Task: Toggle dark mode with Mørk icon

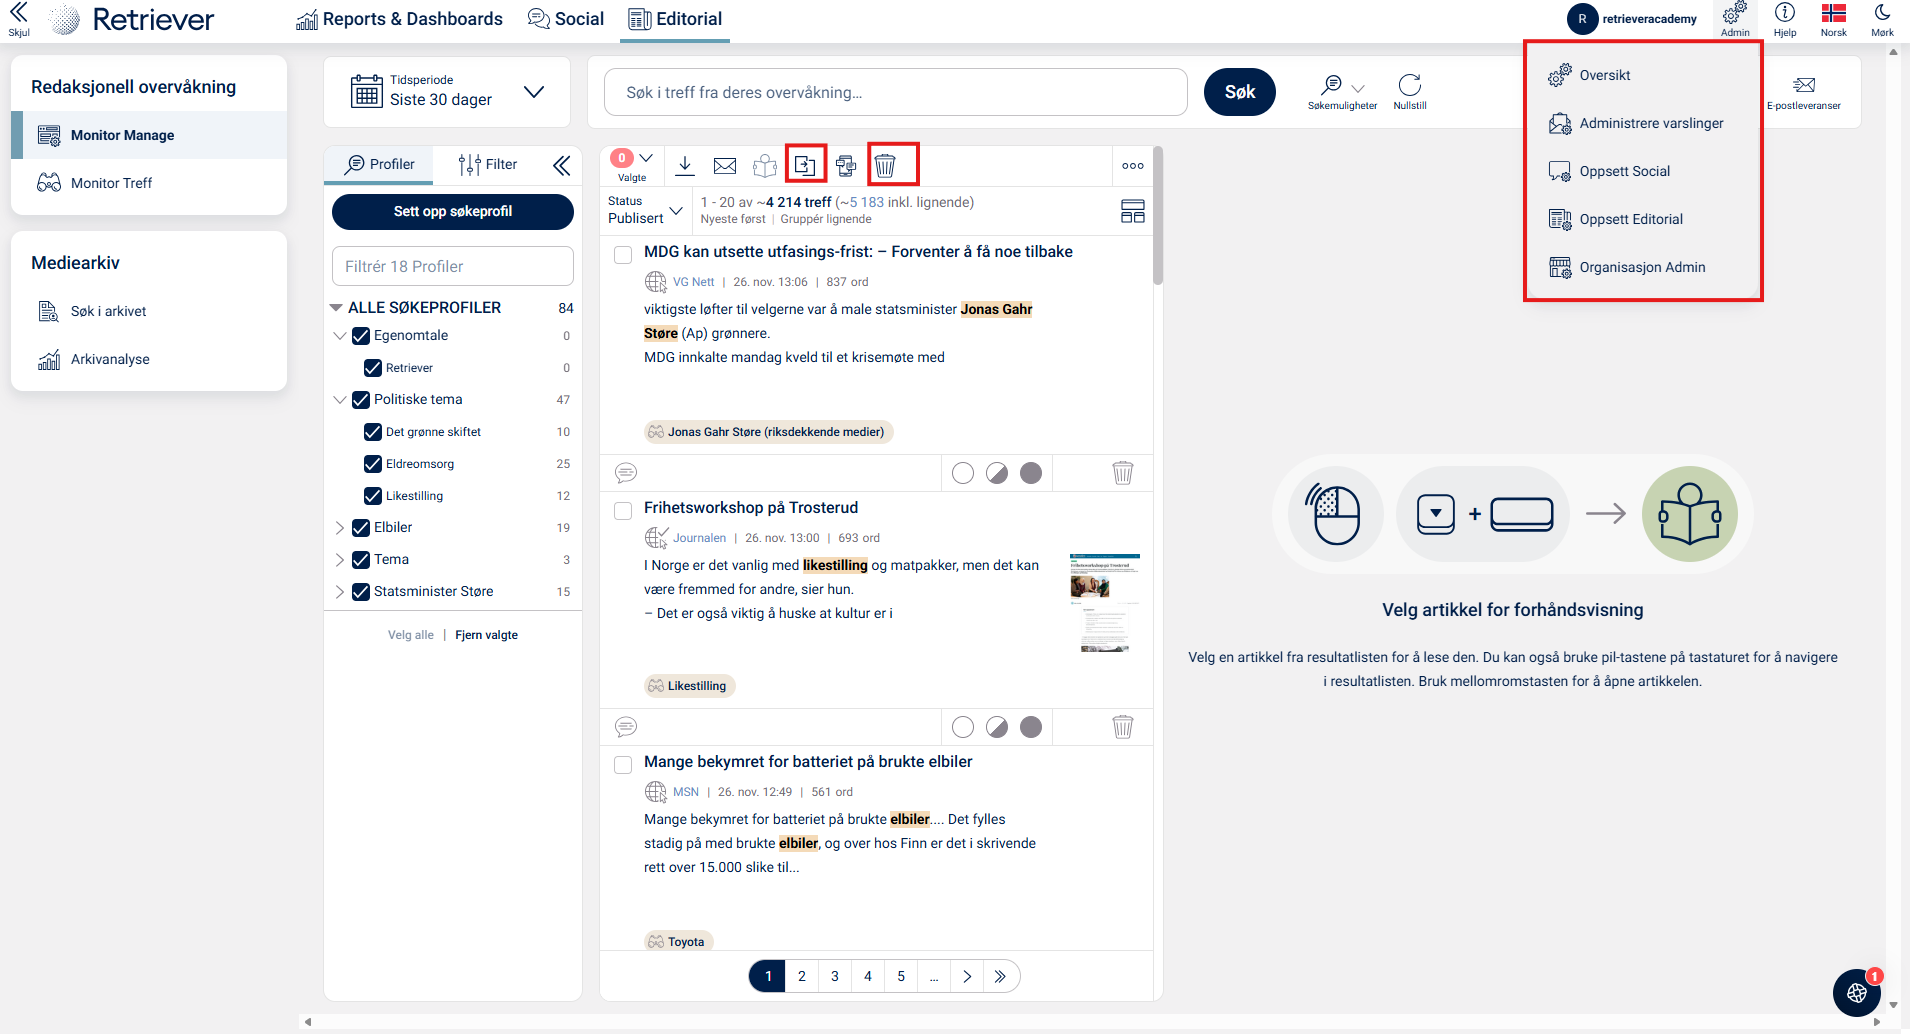Action: click(1882, 19)
